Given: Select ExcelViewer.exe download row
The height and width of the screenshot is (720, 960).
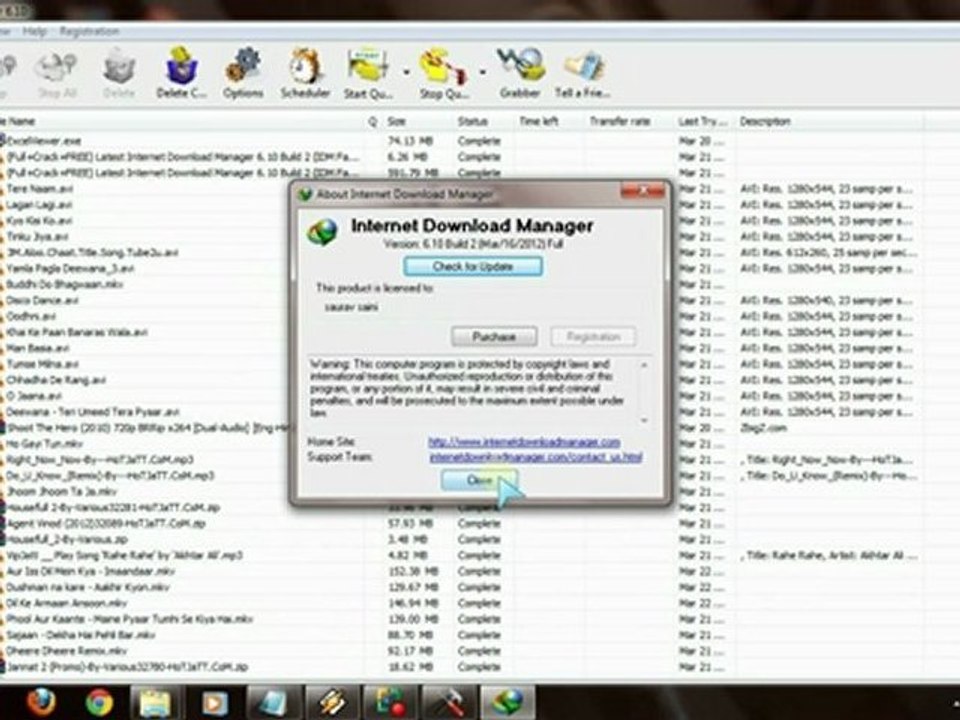Looking at the screenshot, I should click(x=43, y=141).
